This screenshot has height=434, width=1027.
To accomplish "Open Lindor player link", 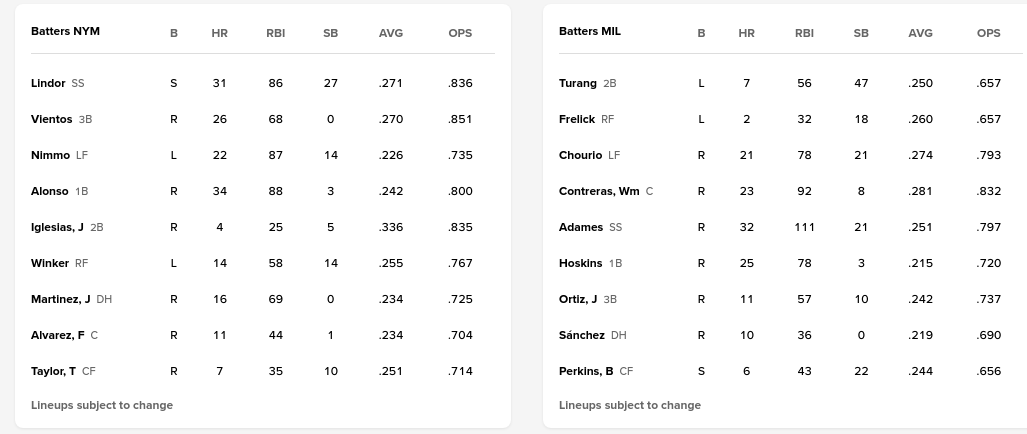I will (48, 83).
